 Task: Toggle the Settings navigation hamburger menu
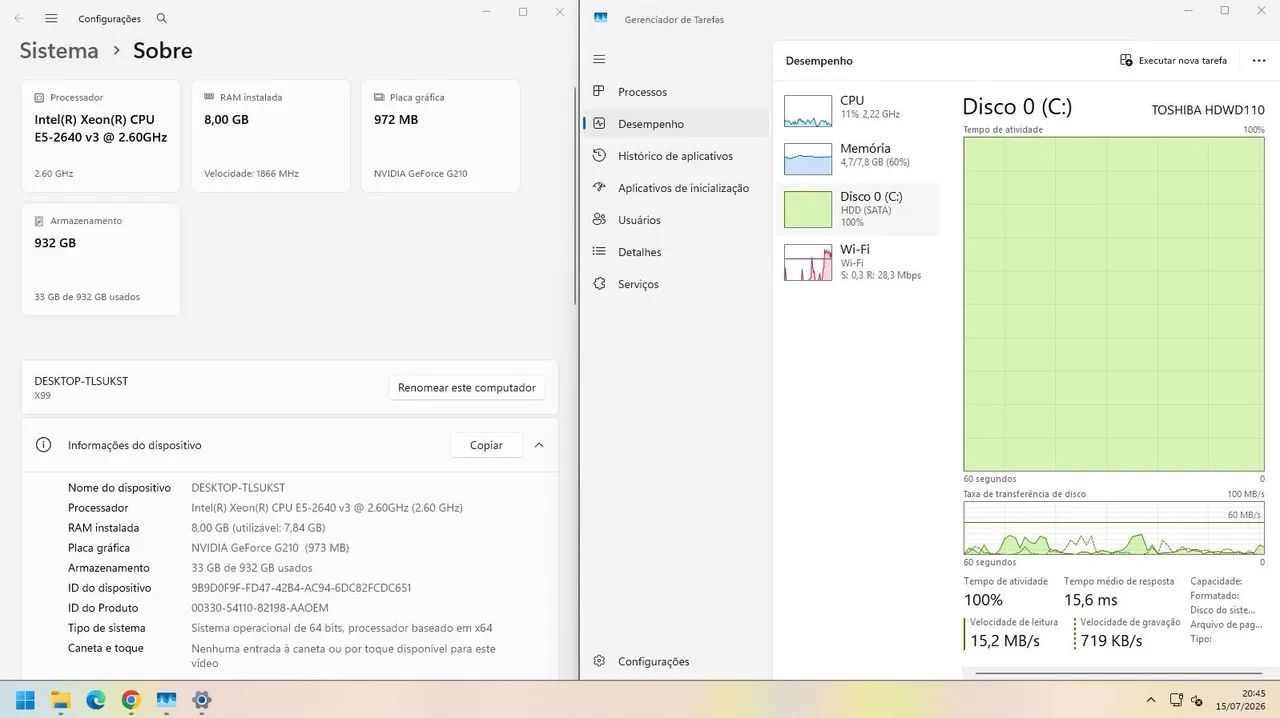[52, 18]
